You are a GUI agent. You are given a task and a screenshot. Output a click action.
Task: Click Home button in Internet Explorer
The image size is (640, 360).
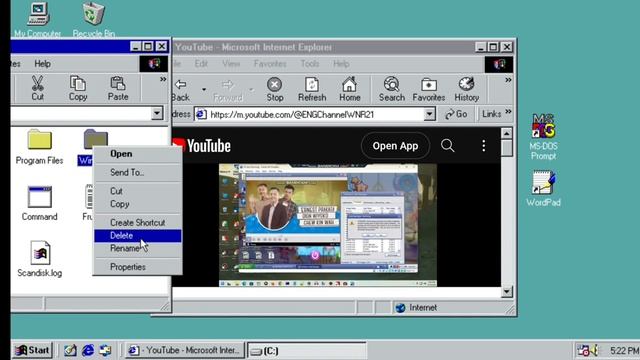pyautogui.click(x=350, y=90)
